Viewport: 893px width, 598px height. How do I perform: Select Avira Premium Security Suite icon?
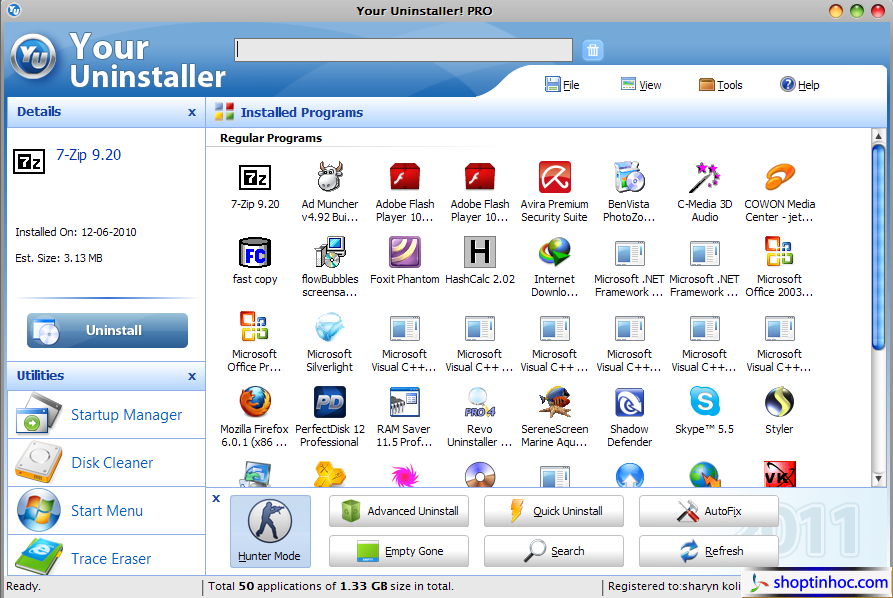554,177
